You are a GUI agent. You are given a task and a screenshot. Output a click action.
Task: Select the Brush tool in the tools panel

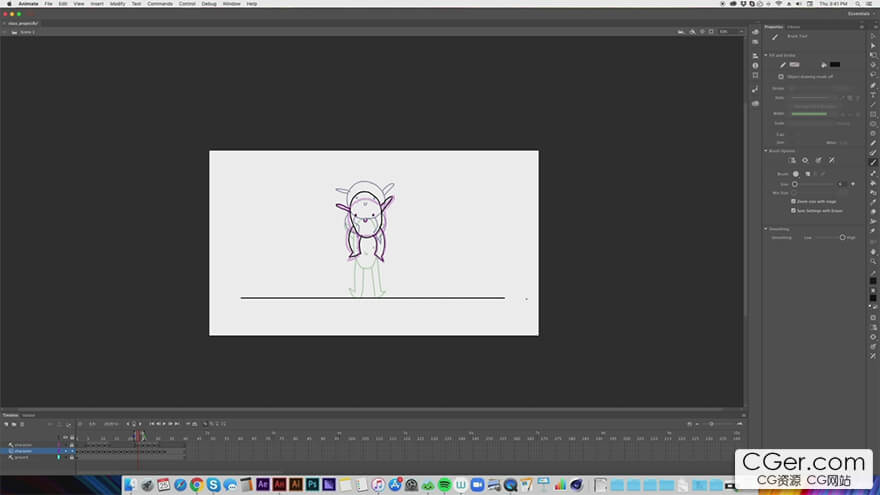[x=873, y=162]
